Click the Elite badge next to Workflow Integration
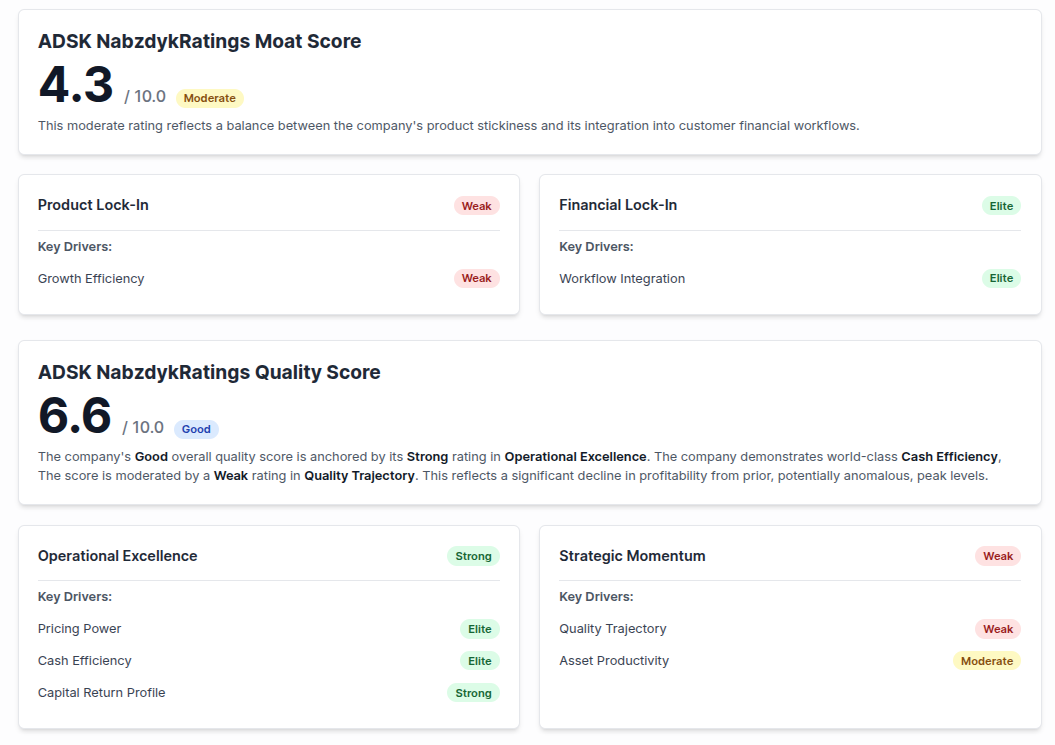This screenshot has height=745, width=1055. 1001,279
